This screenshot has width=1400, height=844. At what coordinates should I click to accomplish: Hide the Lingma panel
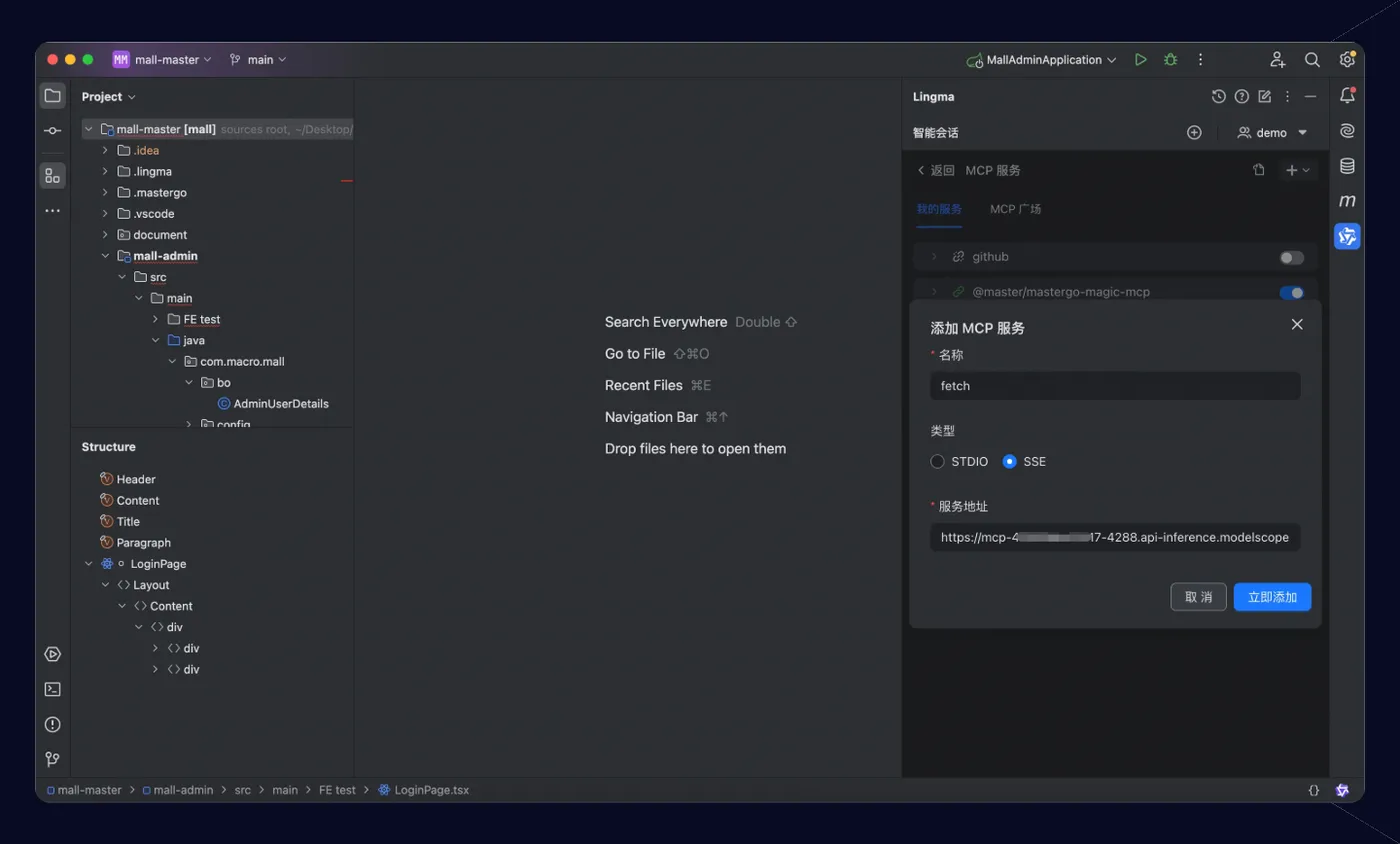[x=1311, y=97]
